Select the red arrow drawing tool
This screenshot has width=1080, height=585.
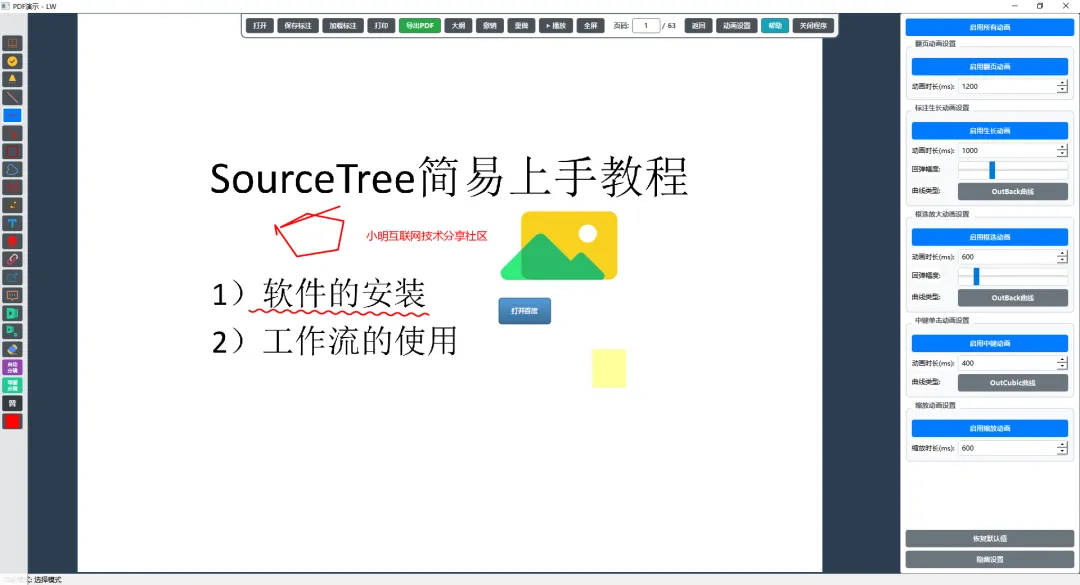pos(12,134)
